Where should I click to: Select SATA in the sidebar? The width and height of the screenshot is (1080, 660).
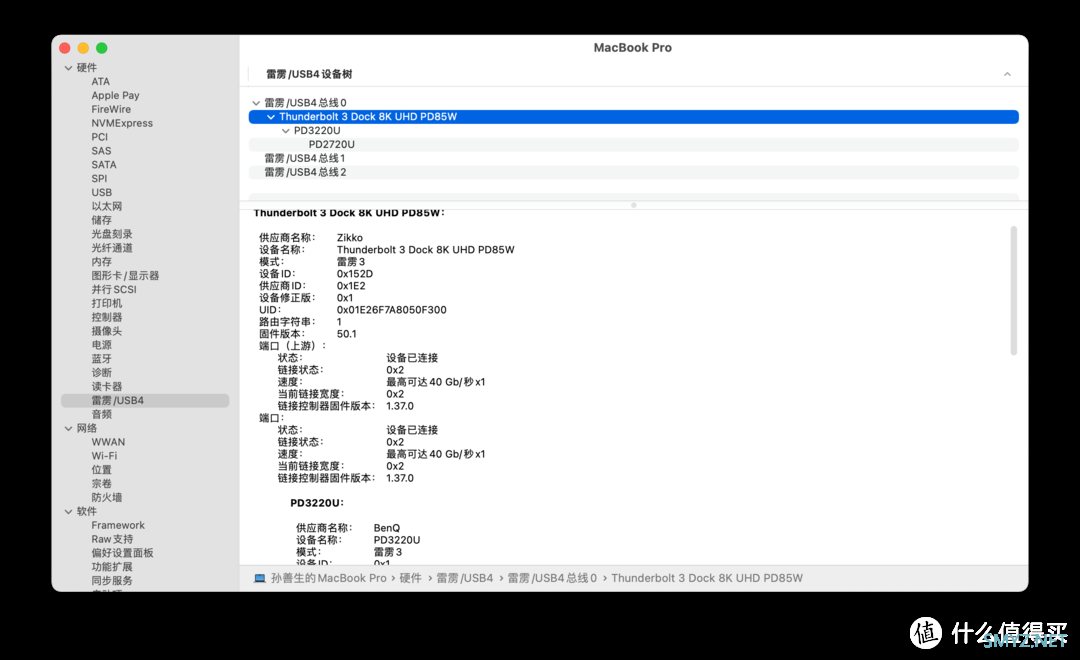pyautogui.click(x=103, y=165)
